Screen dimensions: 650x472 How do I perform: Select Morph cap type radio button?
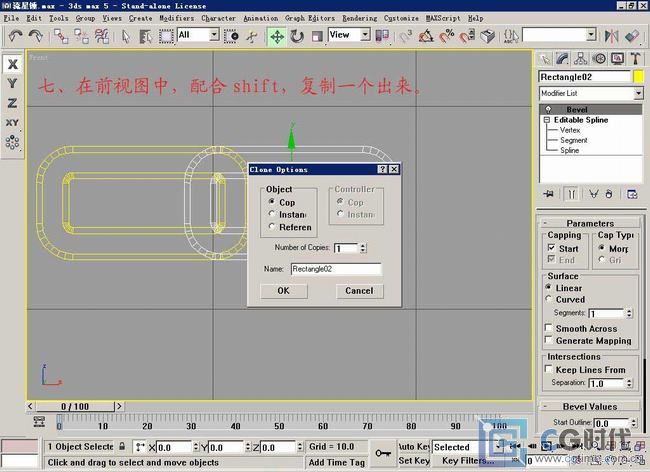[x=601, y=248]
